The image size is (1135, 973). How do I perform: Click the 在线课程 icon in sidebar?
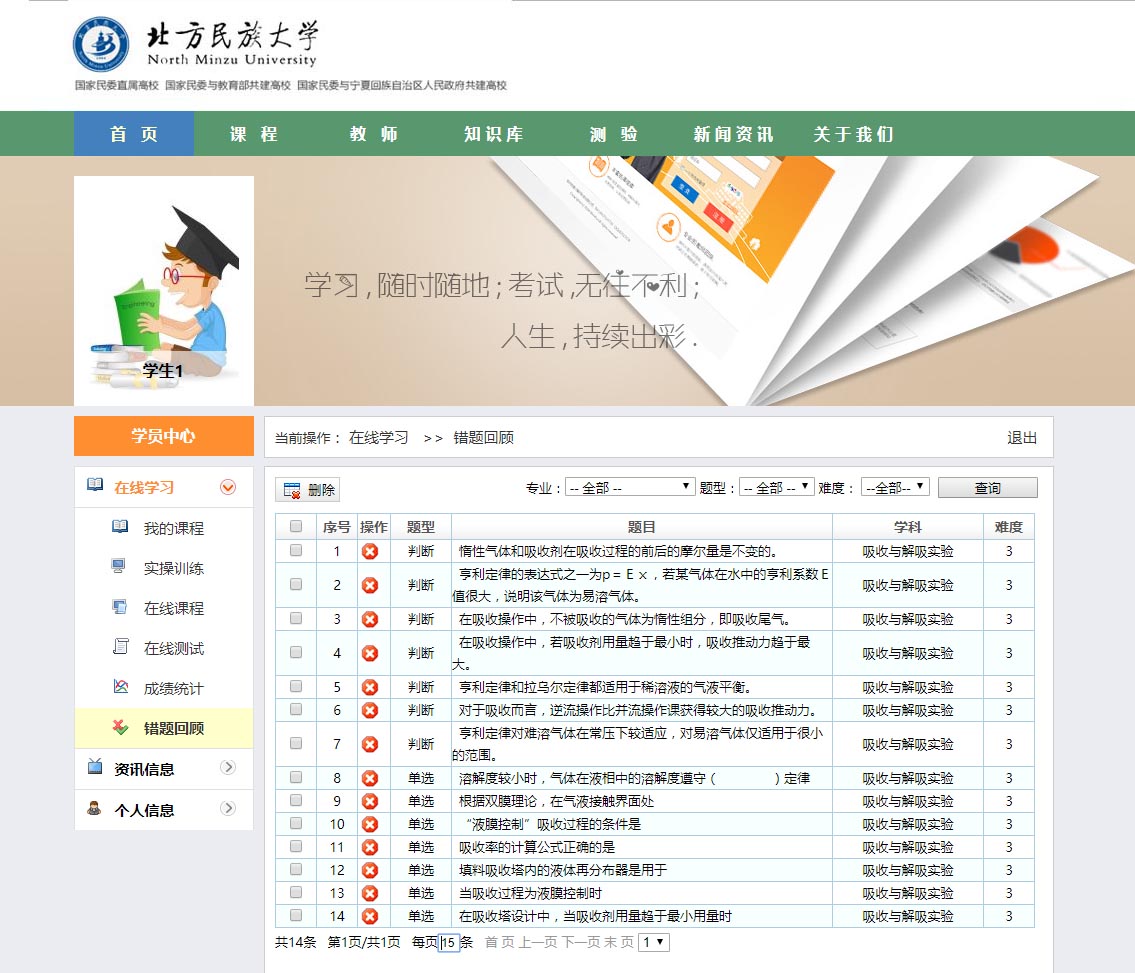point(120,607)
